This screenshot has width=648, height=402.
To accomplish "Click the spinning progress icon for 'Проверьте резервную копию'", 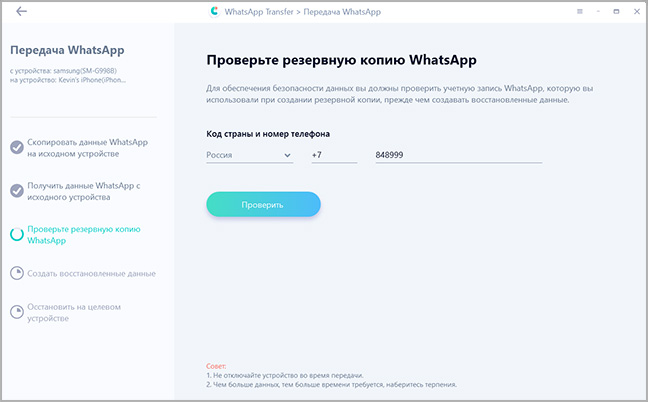I will point(17,234).
